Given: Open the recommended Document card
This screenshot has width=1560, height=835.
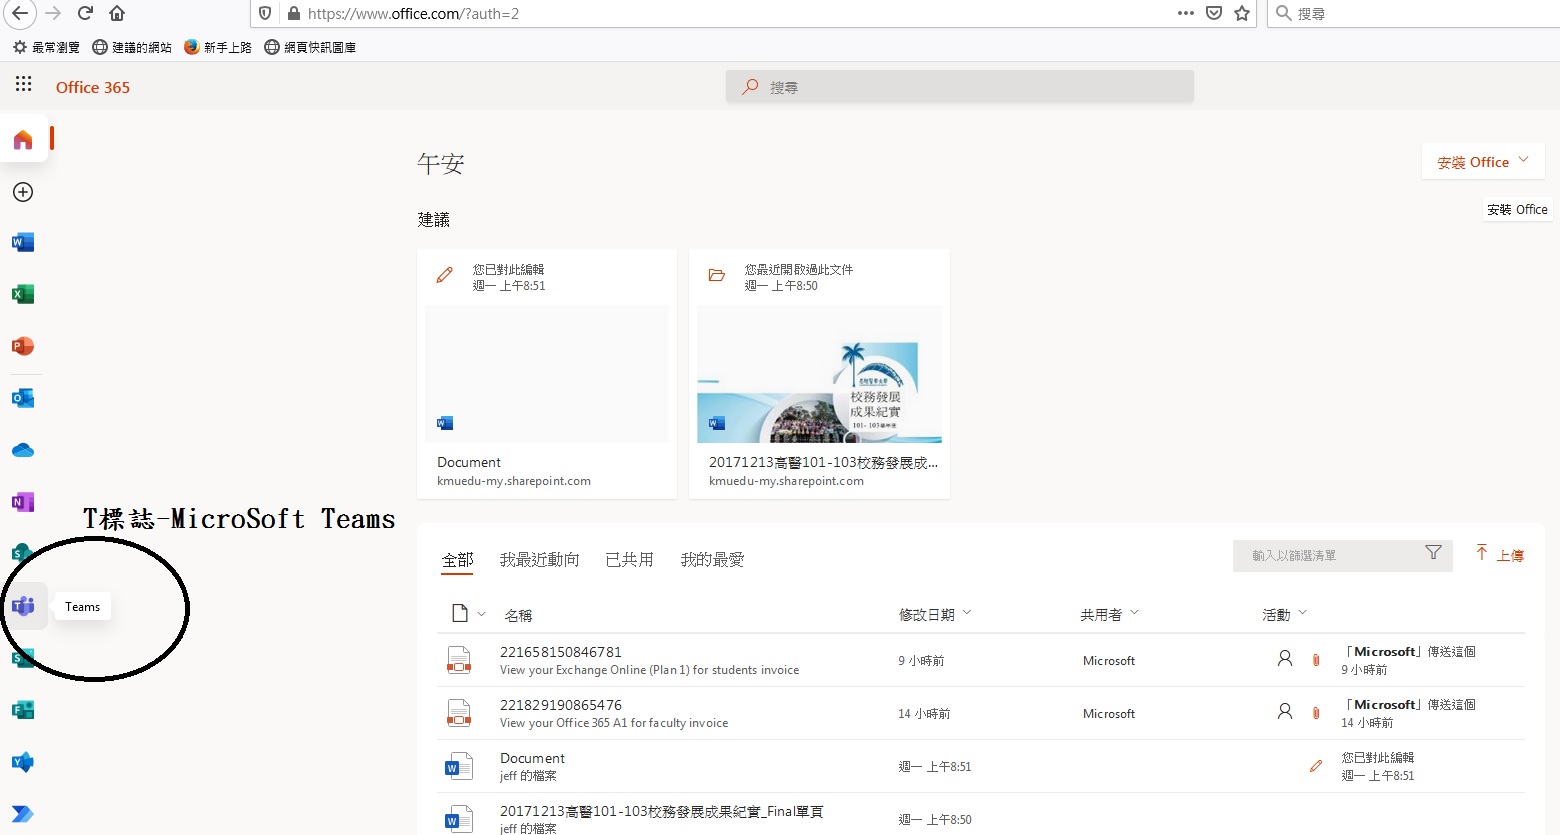Looking at the screenshot, I should (547, 373).
